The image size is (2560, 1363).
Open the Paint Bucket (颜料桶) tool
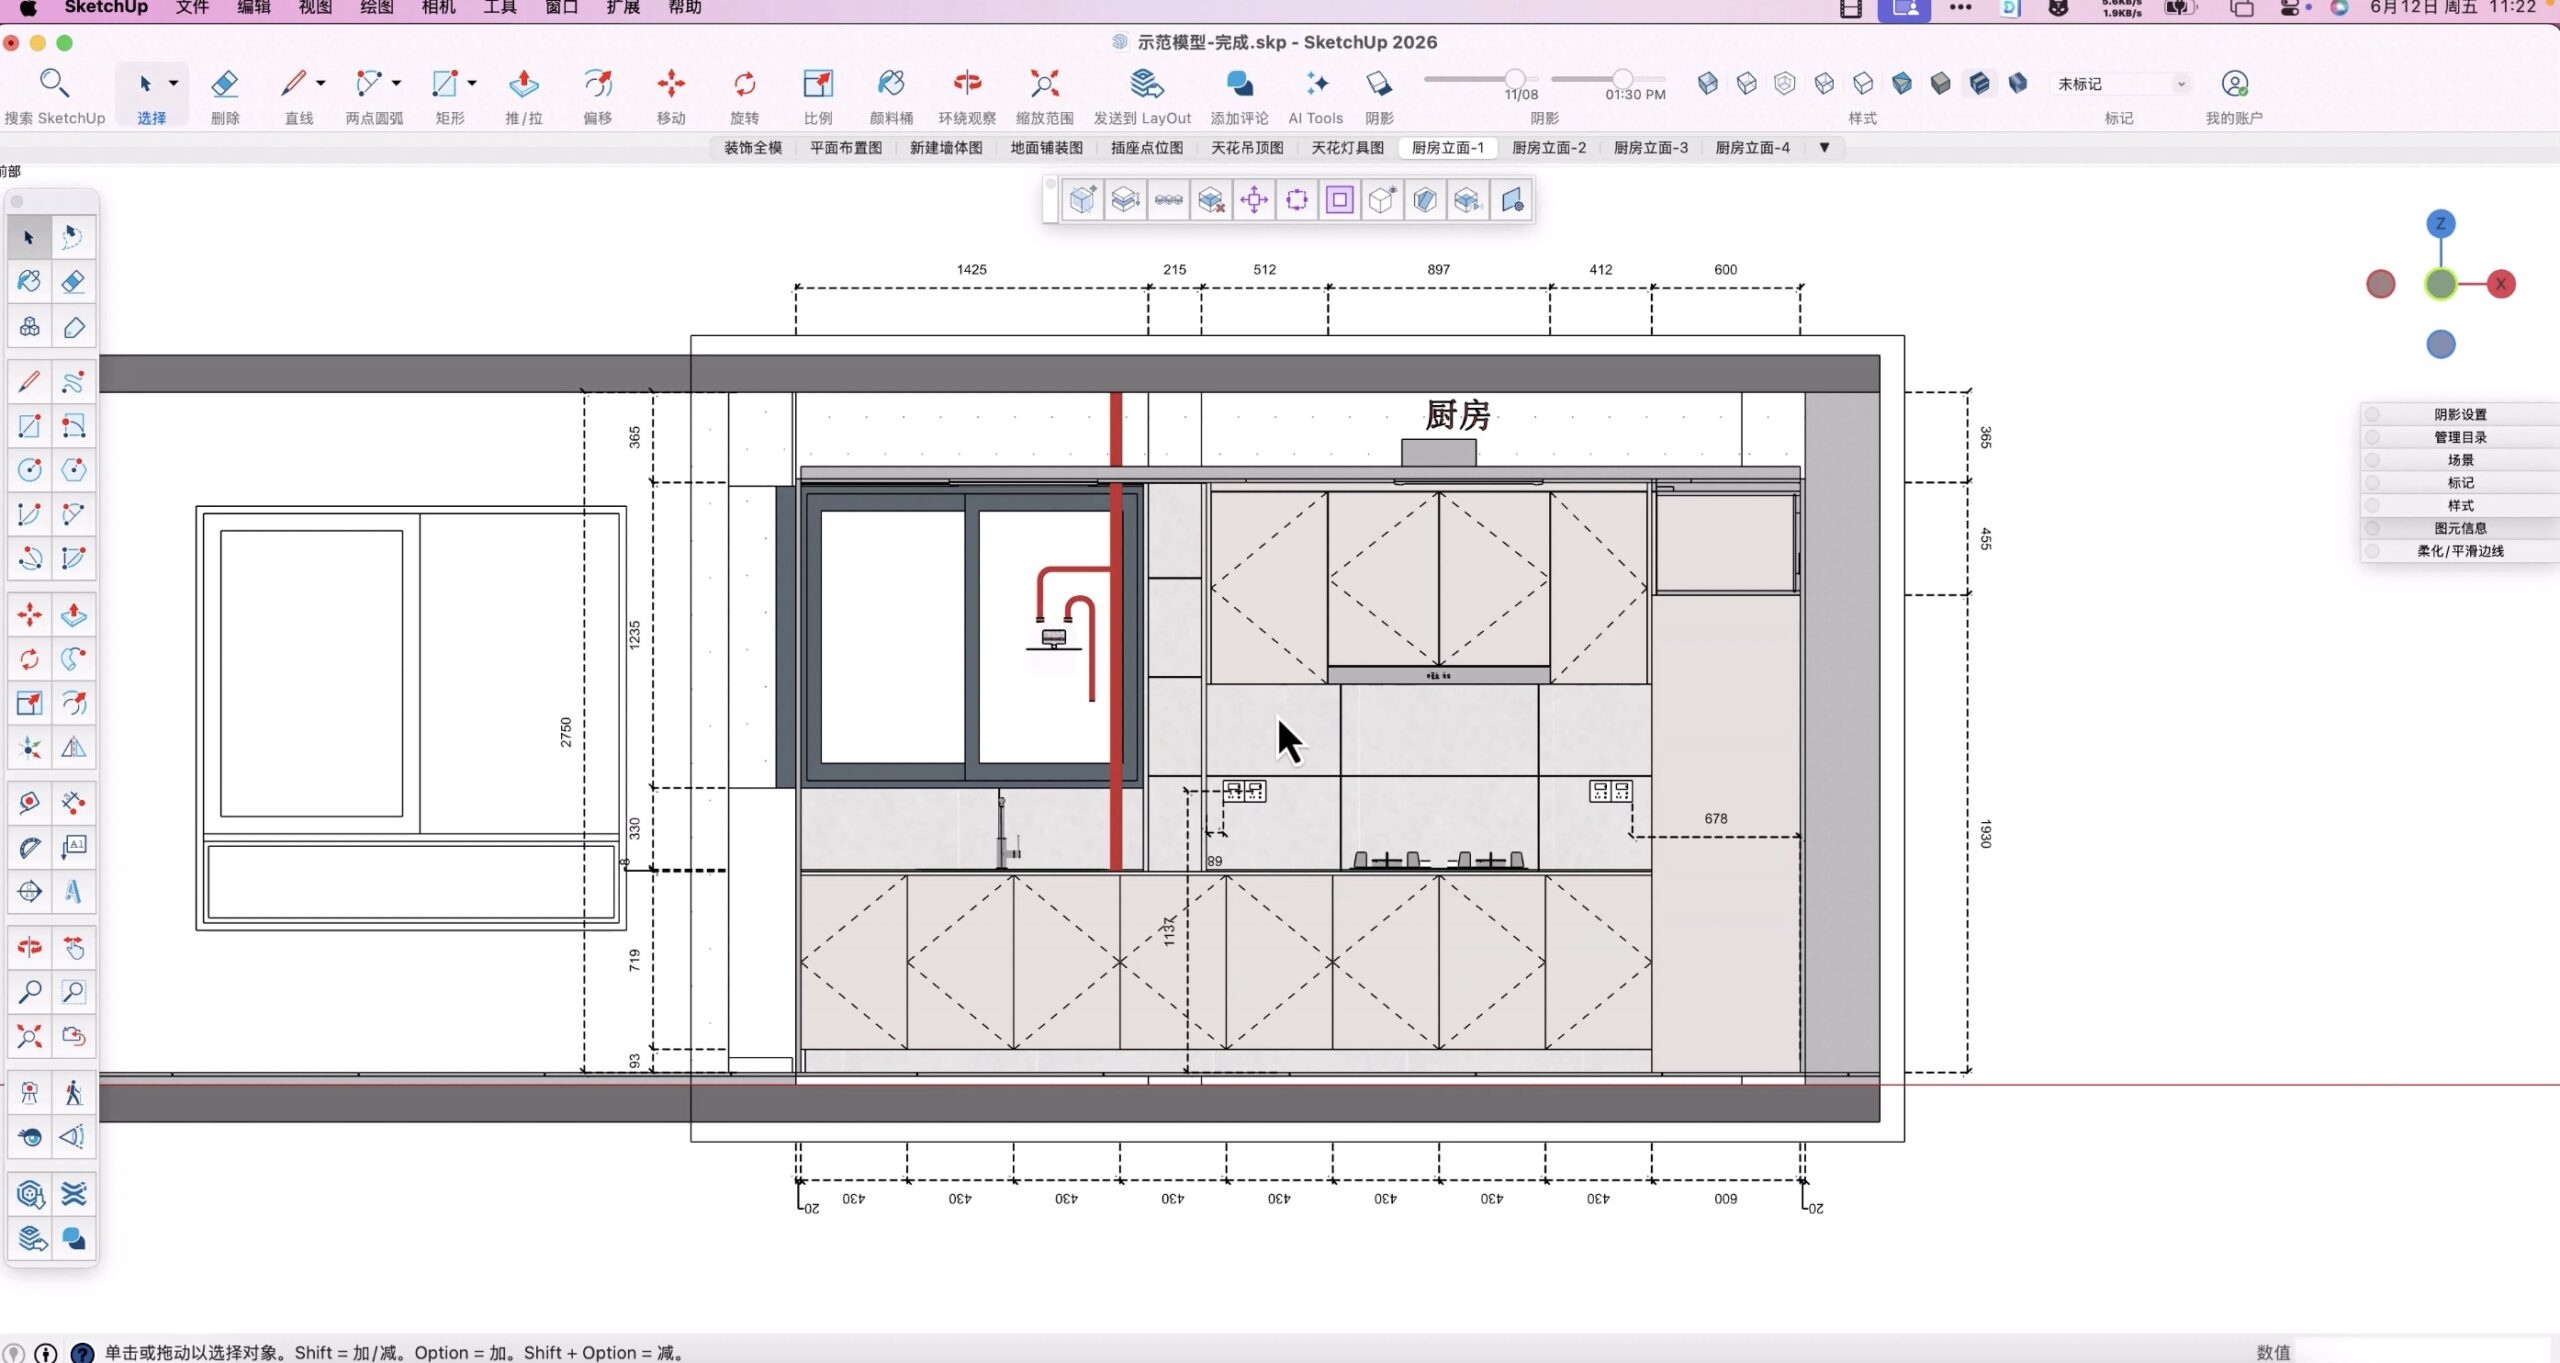click(x=891, y=96)
